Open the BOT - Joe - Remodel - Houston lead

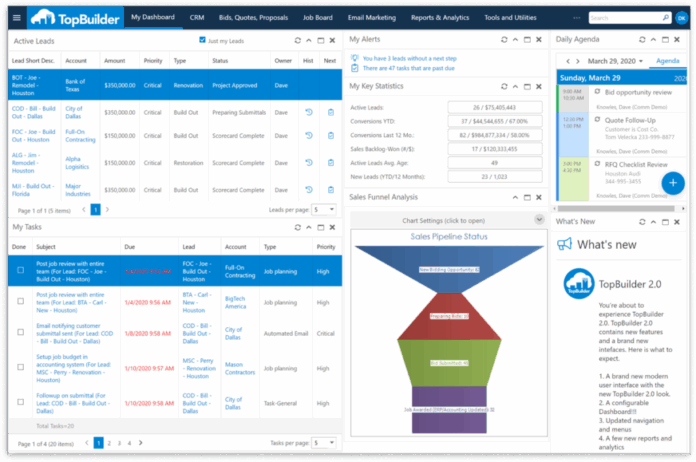26,85
